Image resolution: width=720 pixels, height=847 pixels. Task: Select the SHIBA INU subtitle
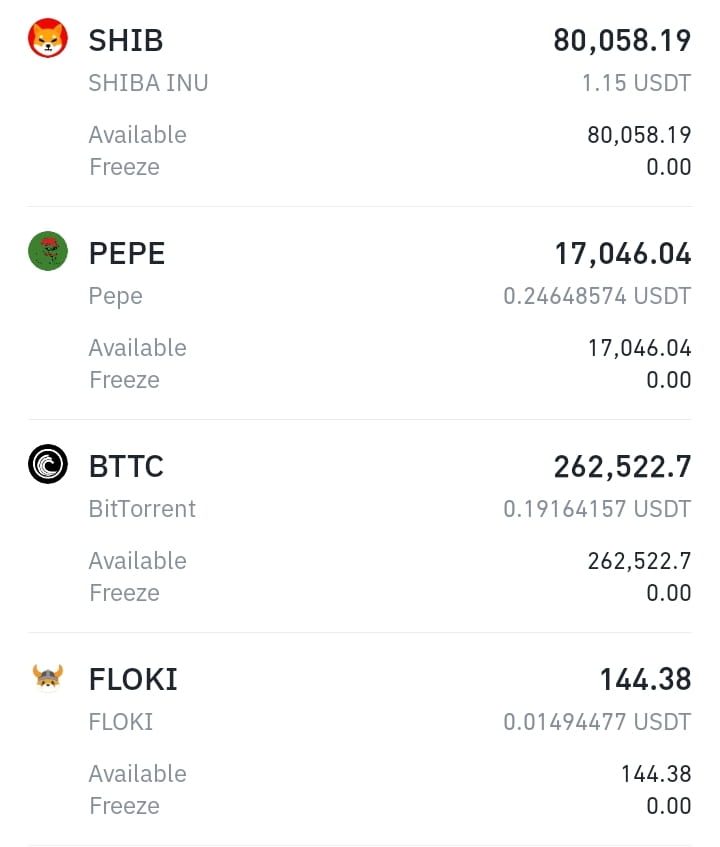pyautogui.click(x=149, y=83)
